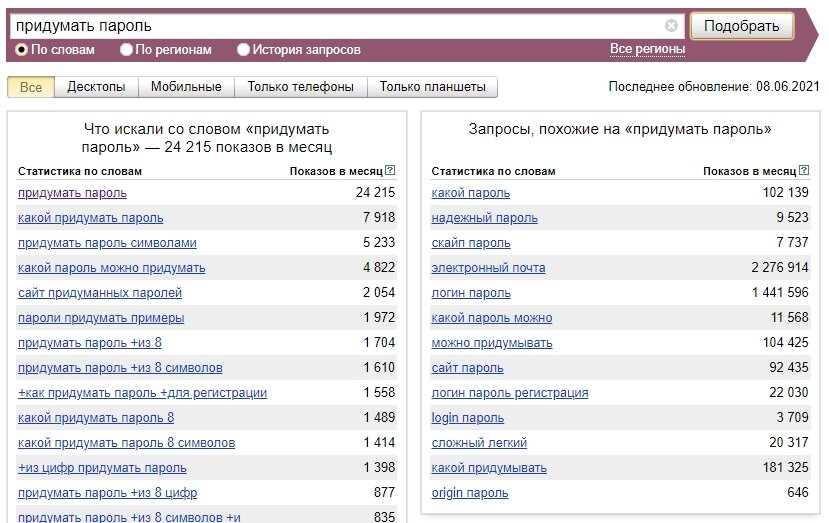The height and width of the screenshot is (523, 829).
Task: Open the 'Все регионы' region selector
Action: pos(647,49)
